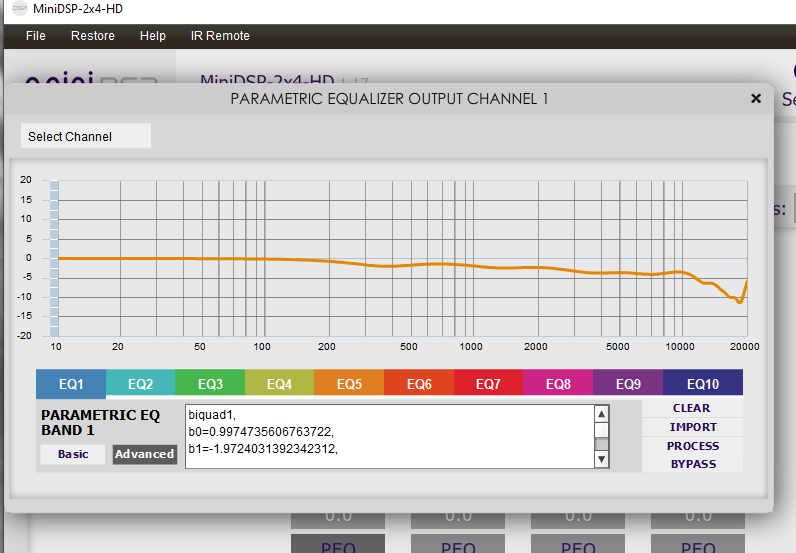Image resolution: width=796 pixels, height=553 pixels.
Task: Select the EQ8 band tab
Action: [x=558, y=383]
